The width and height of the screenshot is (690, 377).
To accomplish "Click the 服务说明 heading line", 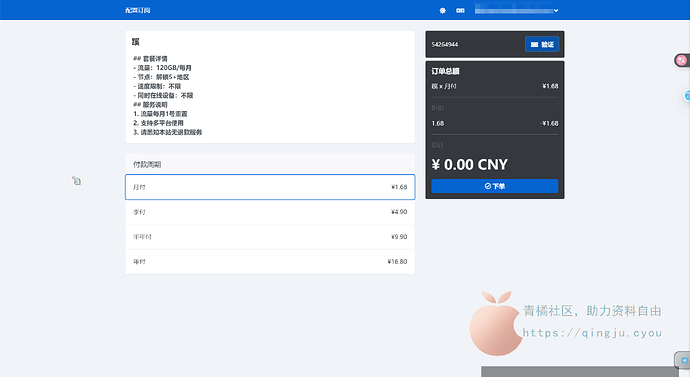I will [x=150, y=105].
